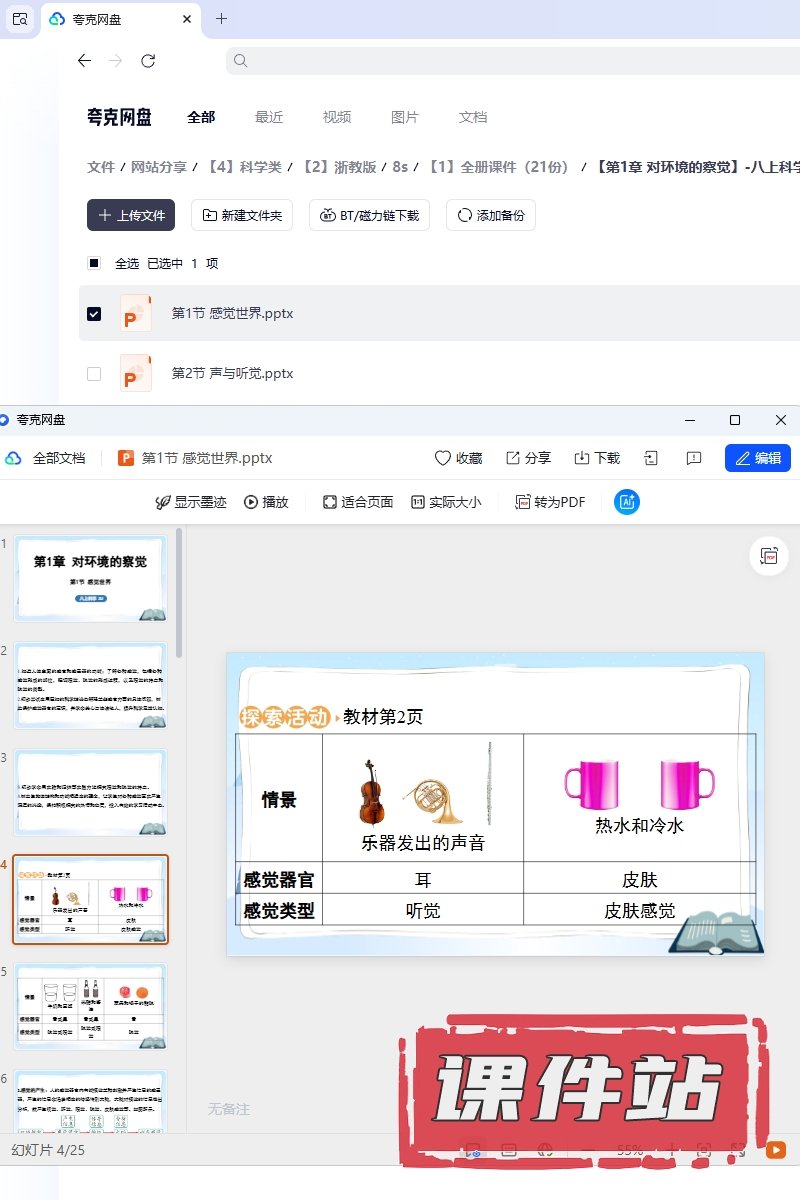
Task: Toggle the 全选 select-all checkbox
Action: pyautogui.click(x=94, y=264)
